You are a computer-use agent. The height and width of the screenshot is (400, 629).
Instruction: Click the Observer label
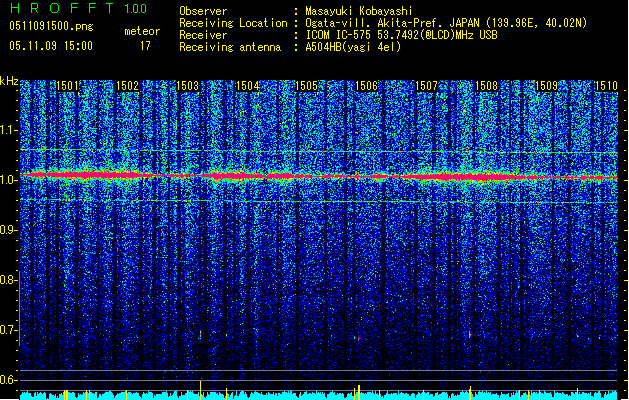203,11
